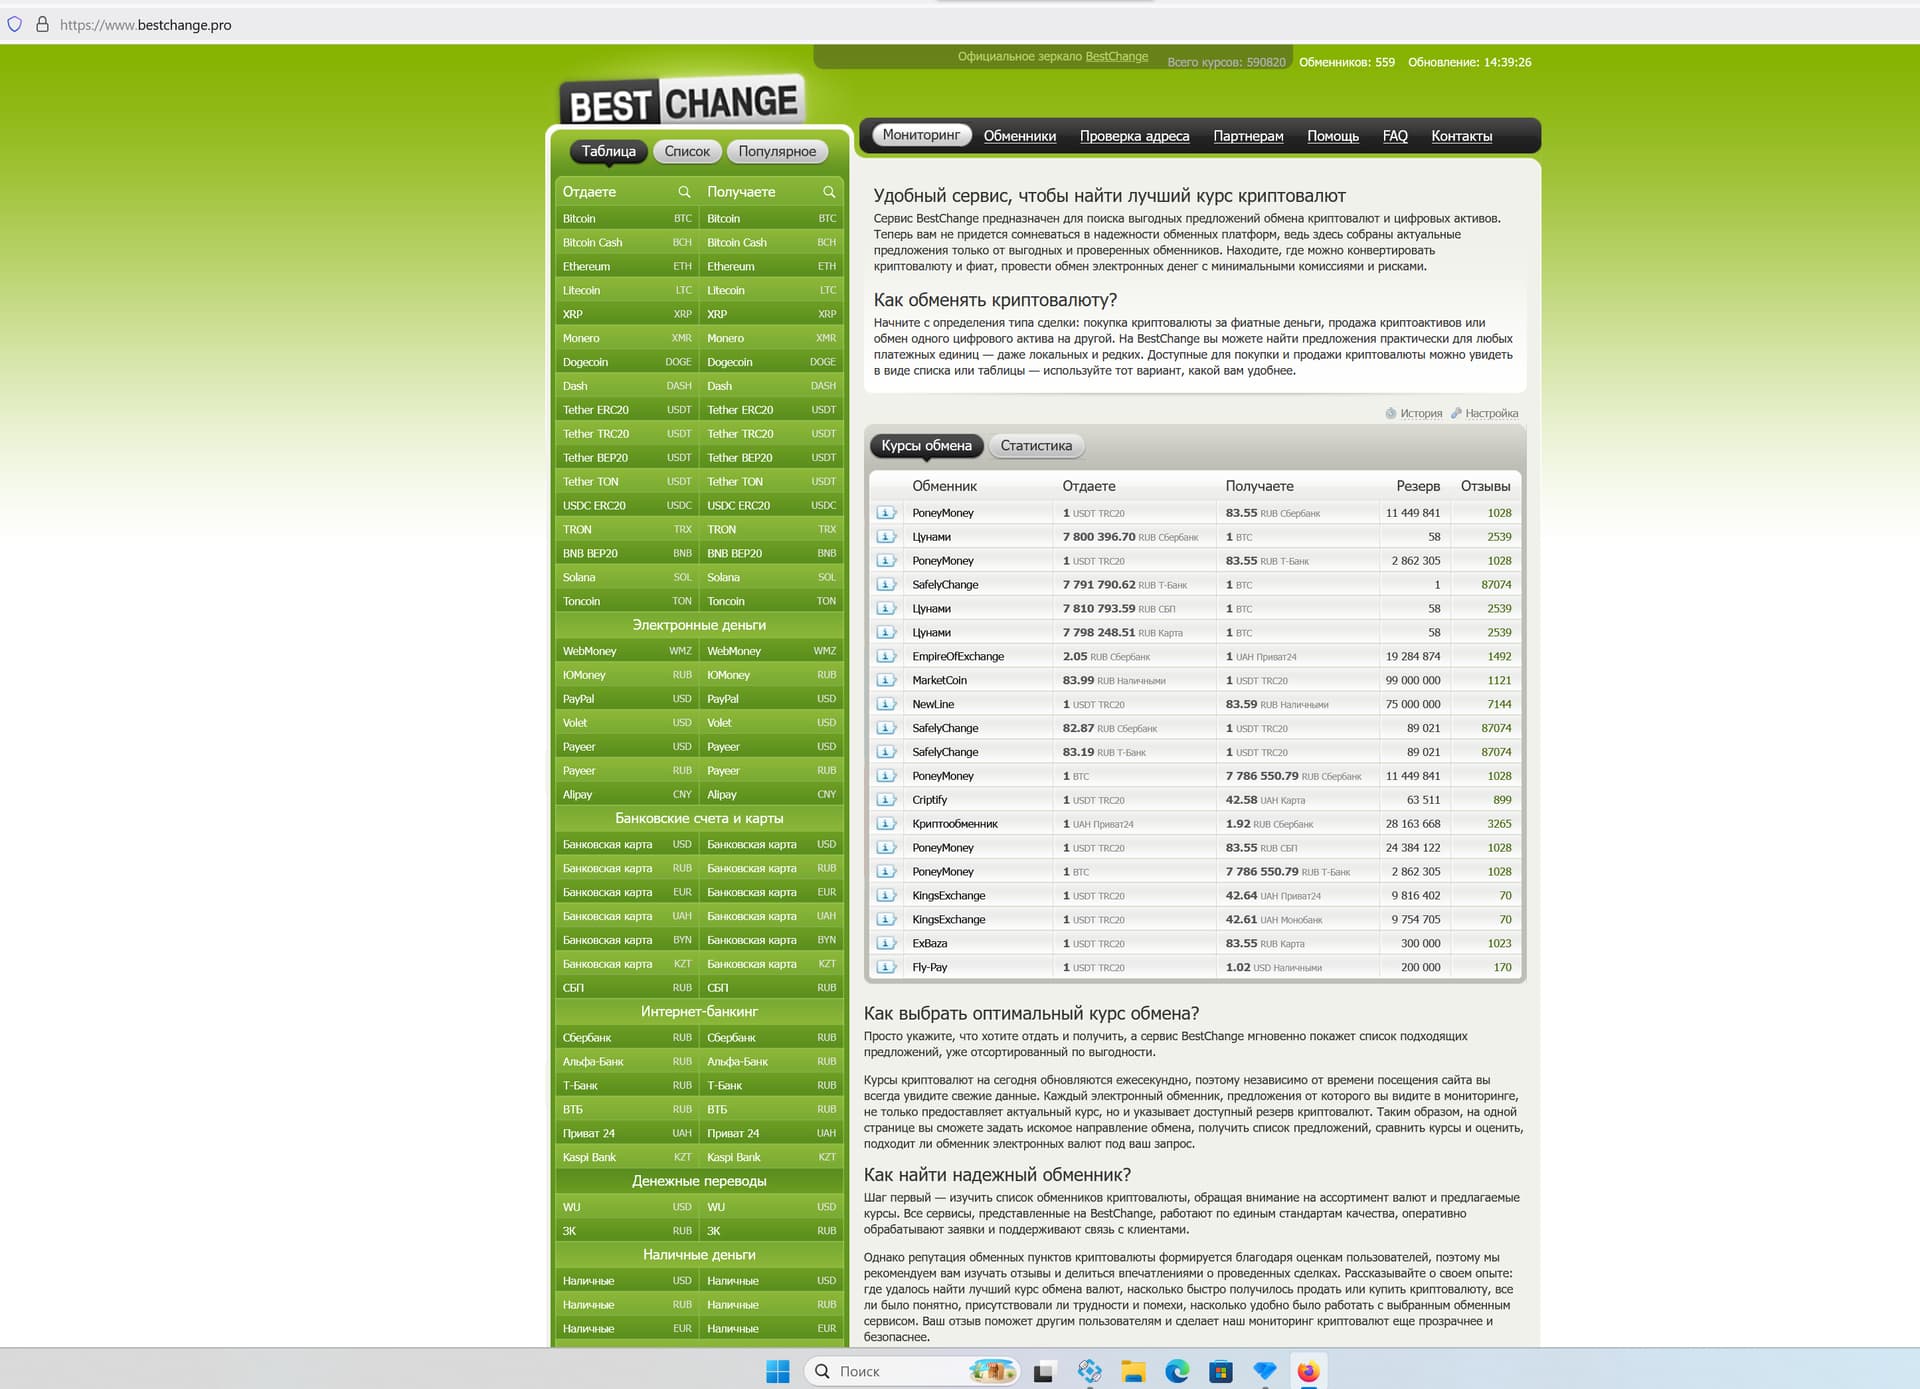Open the Windows Start button
Image resolution: width=1920 pixels, height=1389 pixels.
click(x=778, y=1371)
